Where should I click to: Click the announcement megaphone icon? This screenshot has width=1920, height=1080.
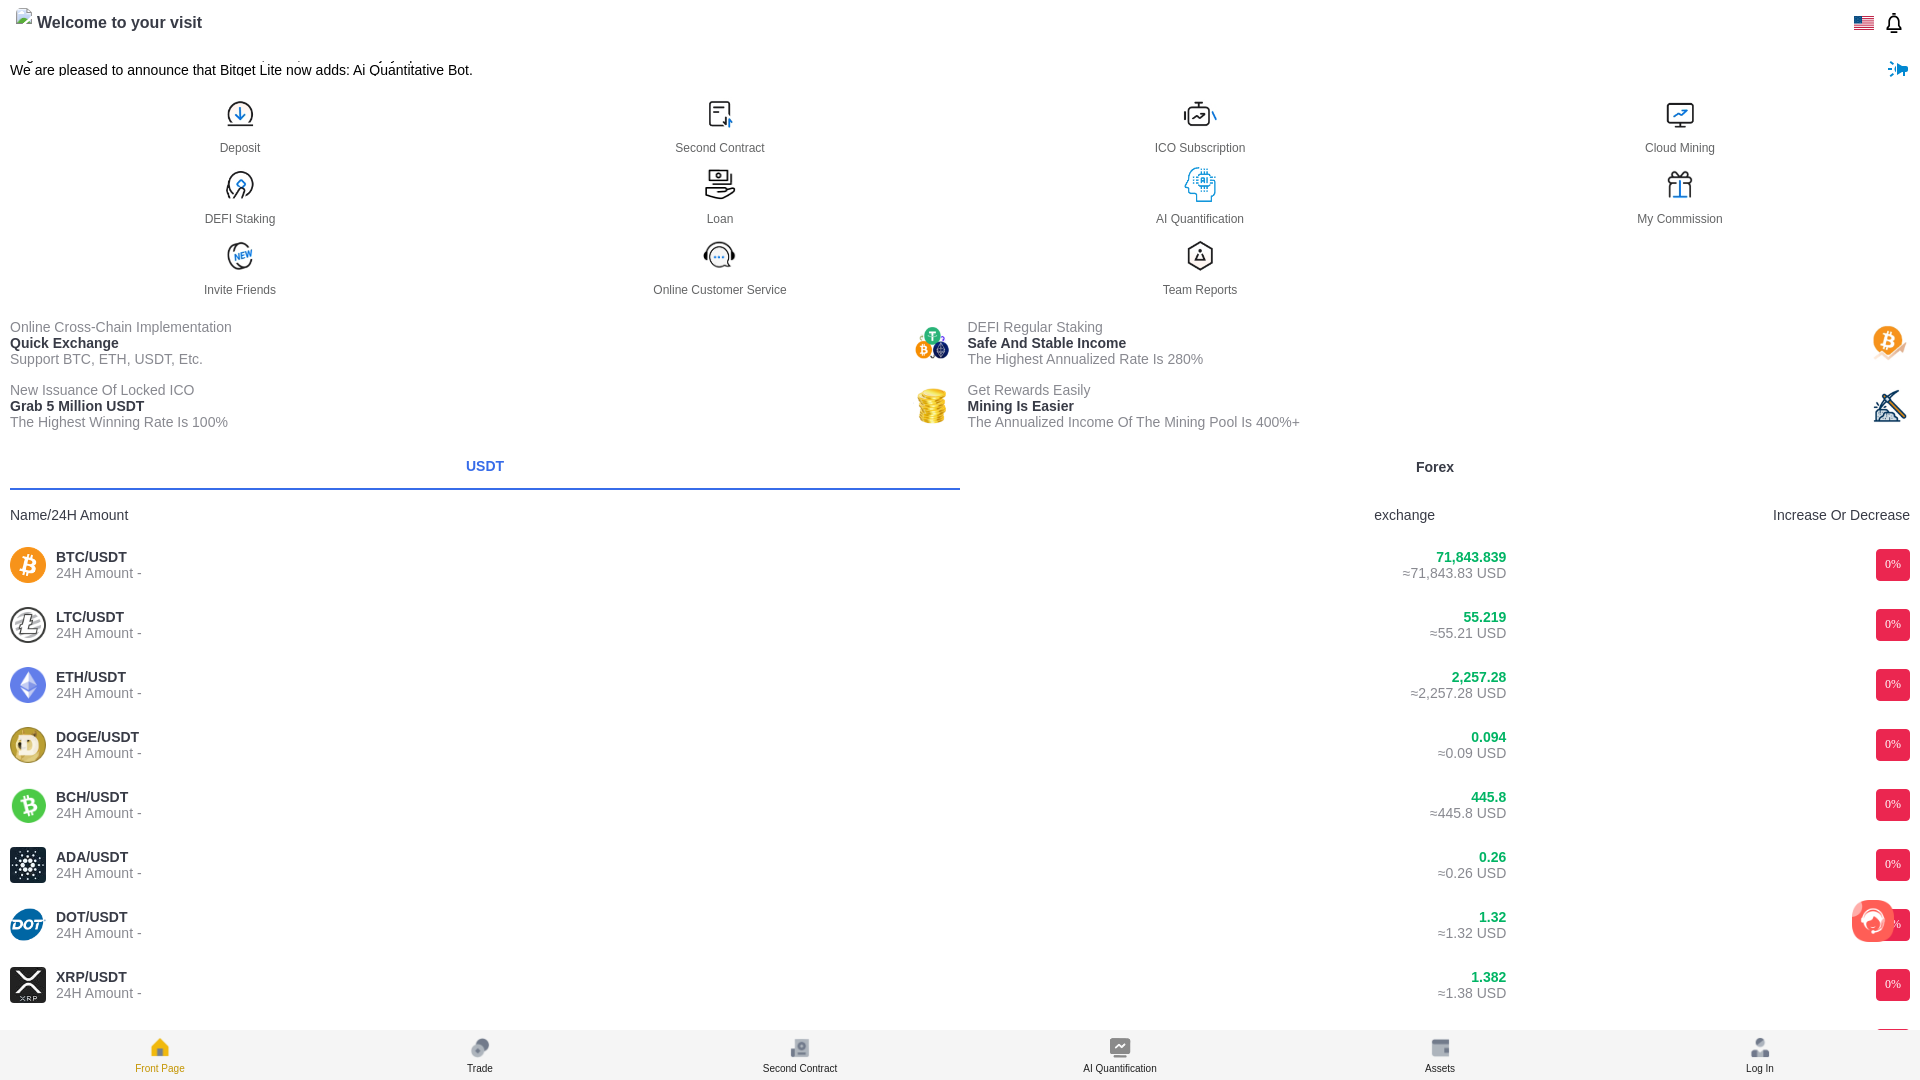click(x=1897, y=69)
